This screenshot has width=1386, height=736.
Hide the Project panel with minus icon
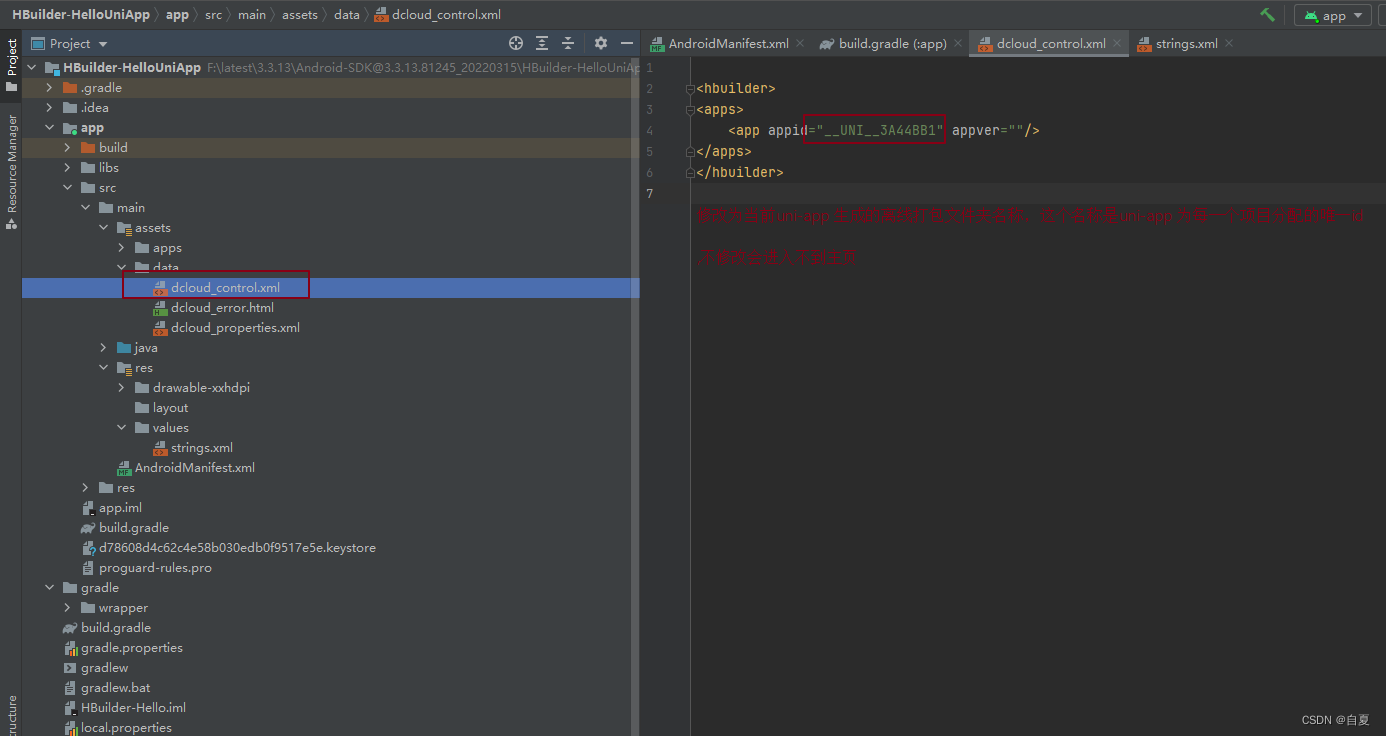[x=627, y=43]
